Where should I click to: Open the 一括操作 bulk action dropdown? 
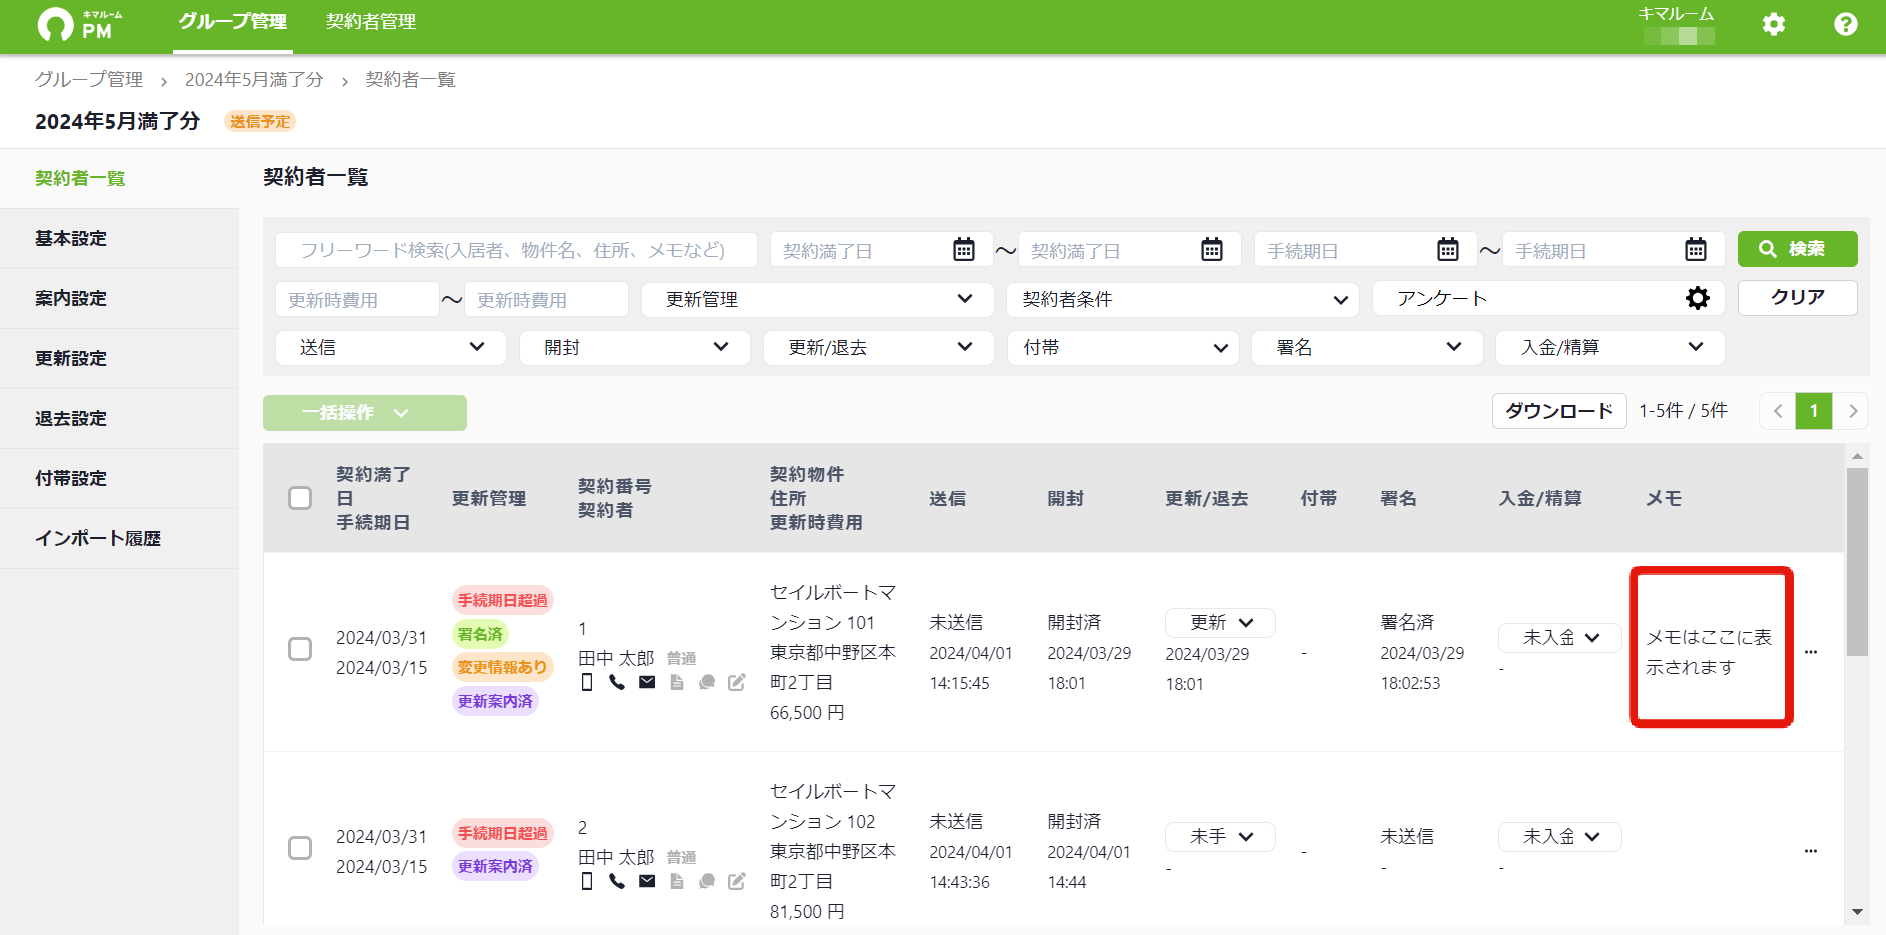click(365, 413)
